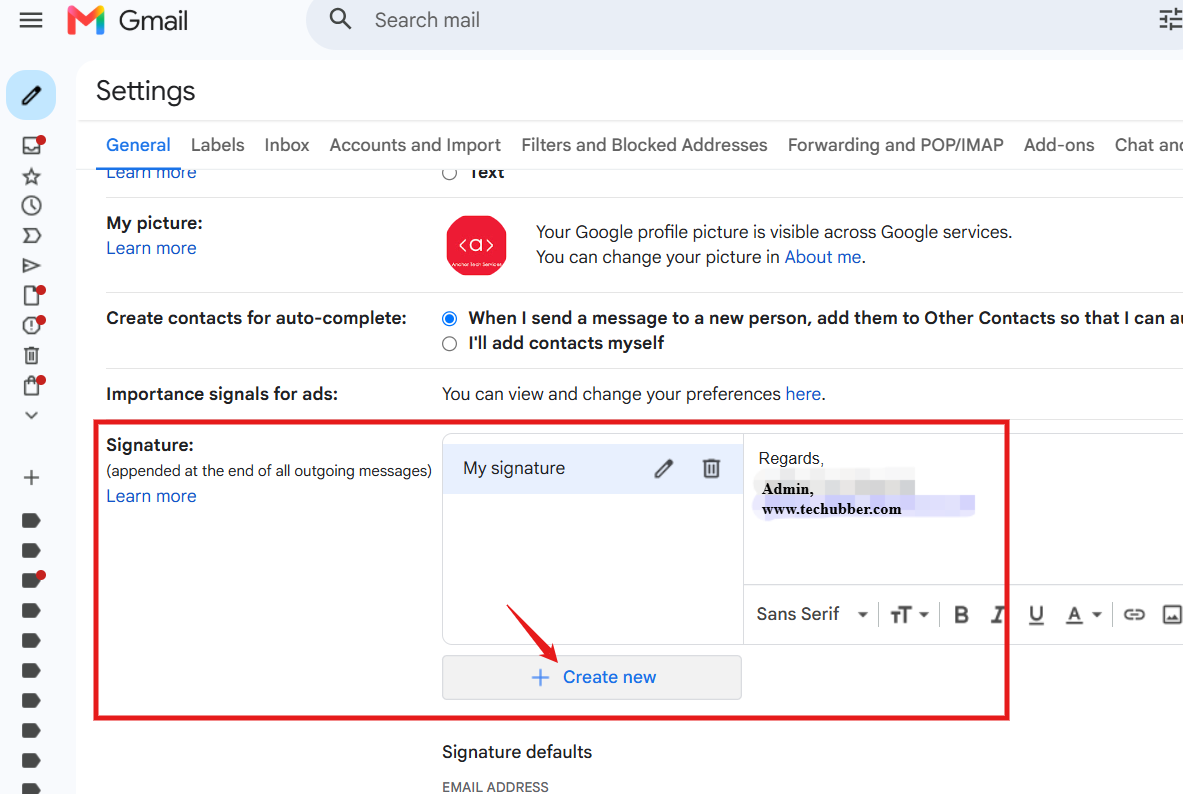
Task: Open Sent mail paper-plane icon
Action: (31, 266)
